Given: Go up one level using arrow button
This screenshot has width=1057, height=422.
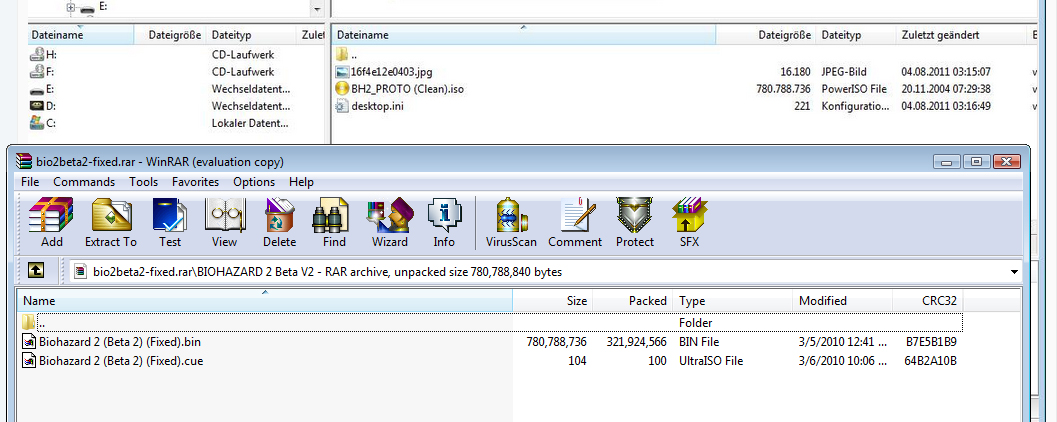Looking at the screenshot, I should 36,270.
